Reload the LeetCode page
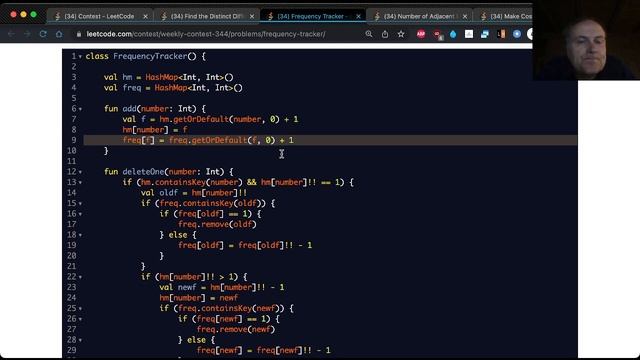The image size is (640, 360). coord(43,34)
